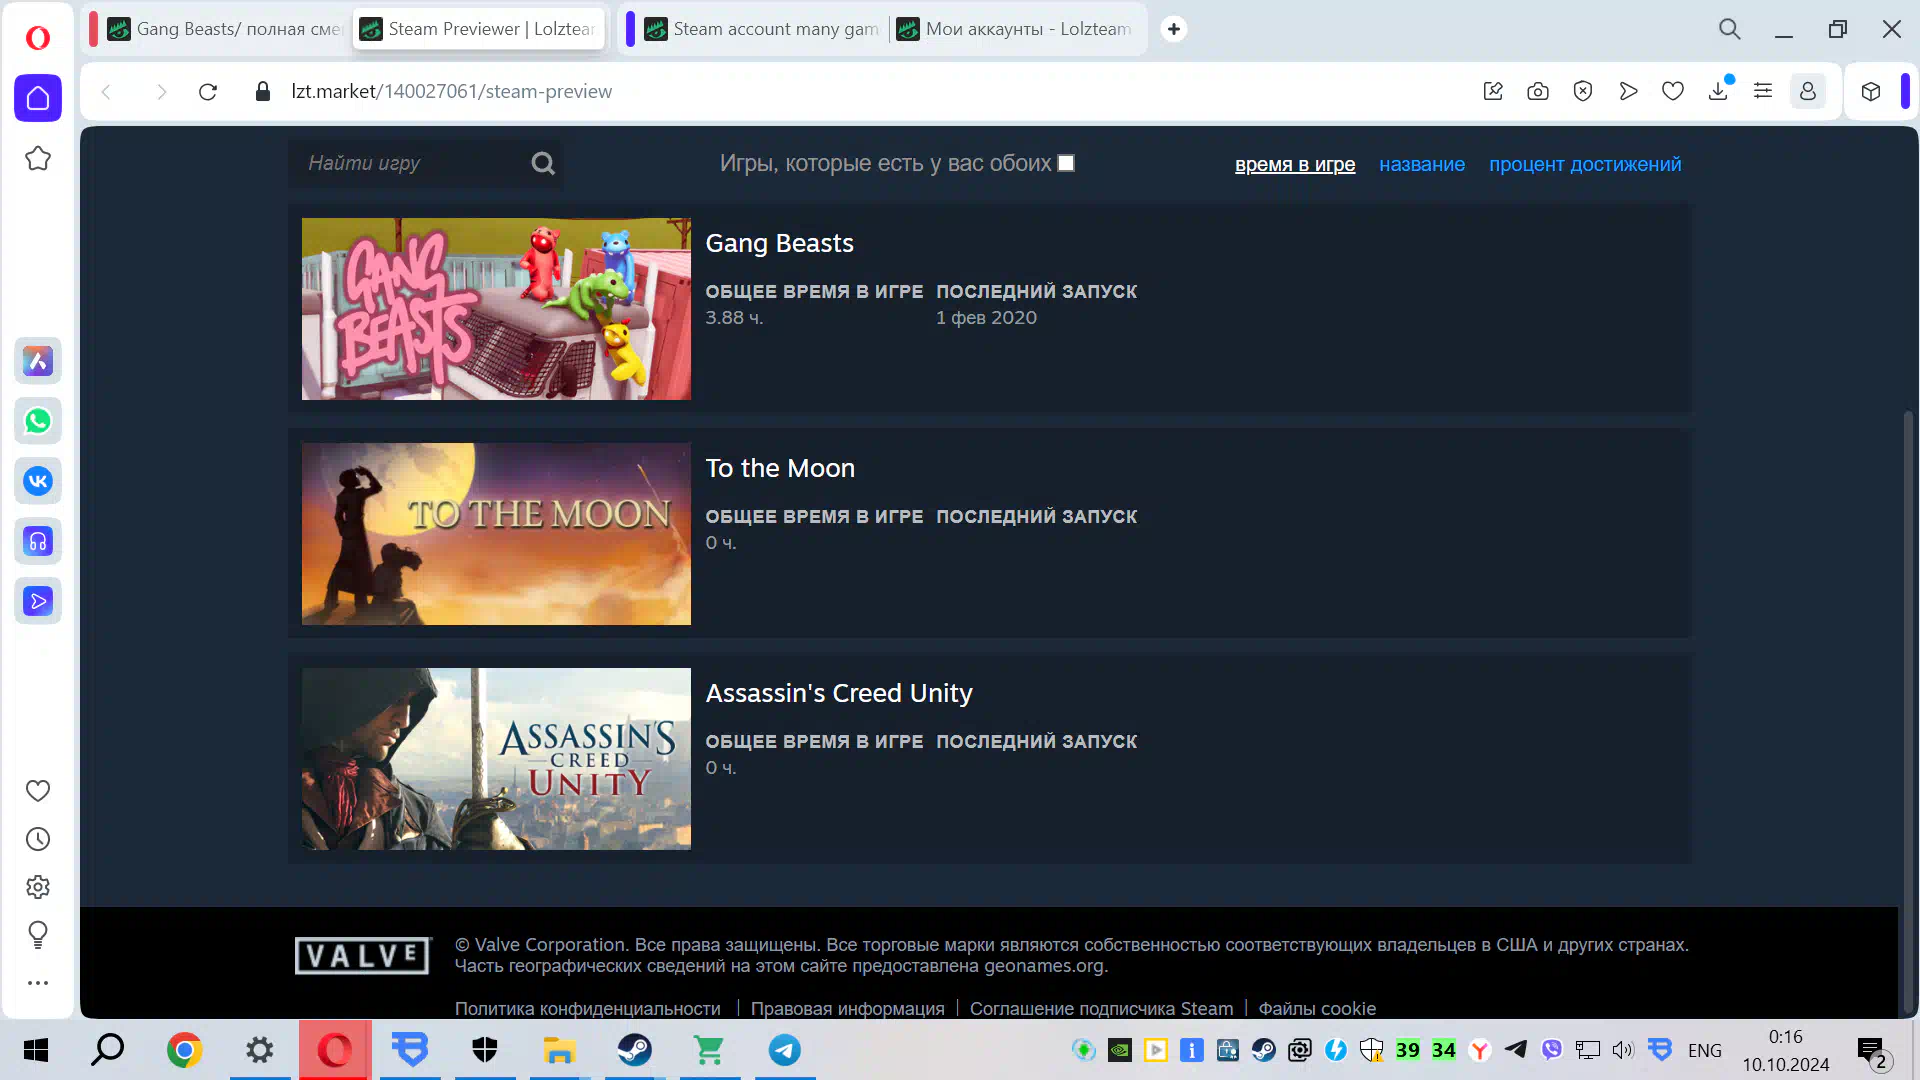
Task: Switch to Steam Previewer tab
Action: click(x=480, y=29)
